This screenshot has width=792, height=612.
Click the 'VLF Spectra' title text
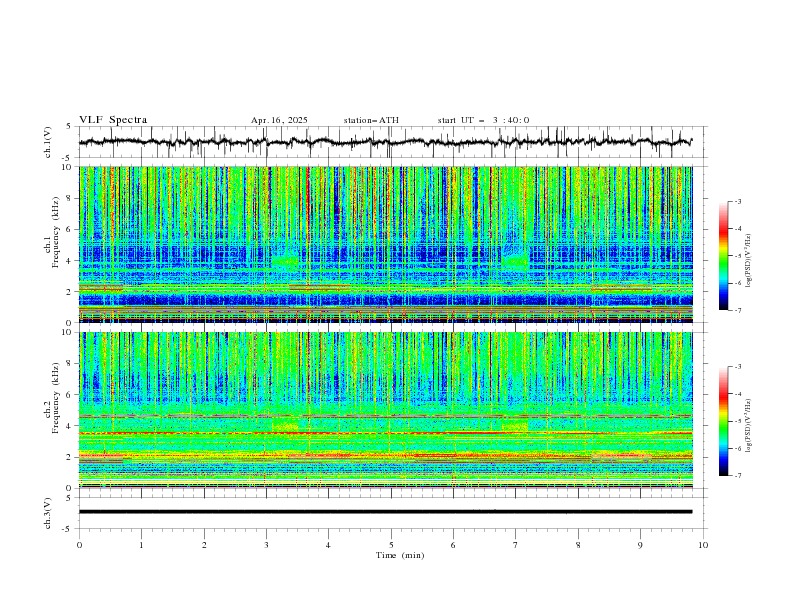click(x=113, y=120)
